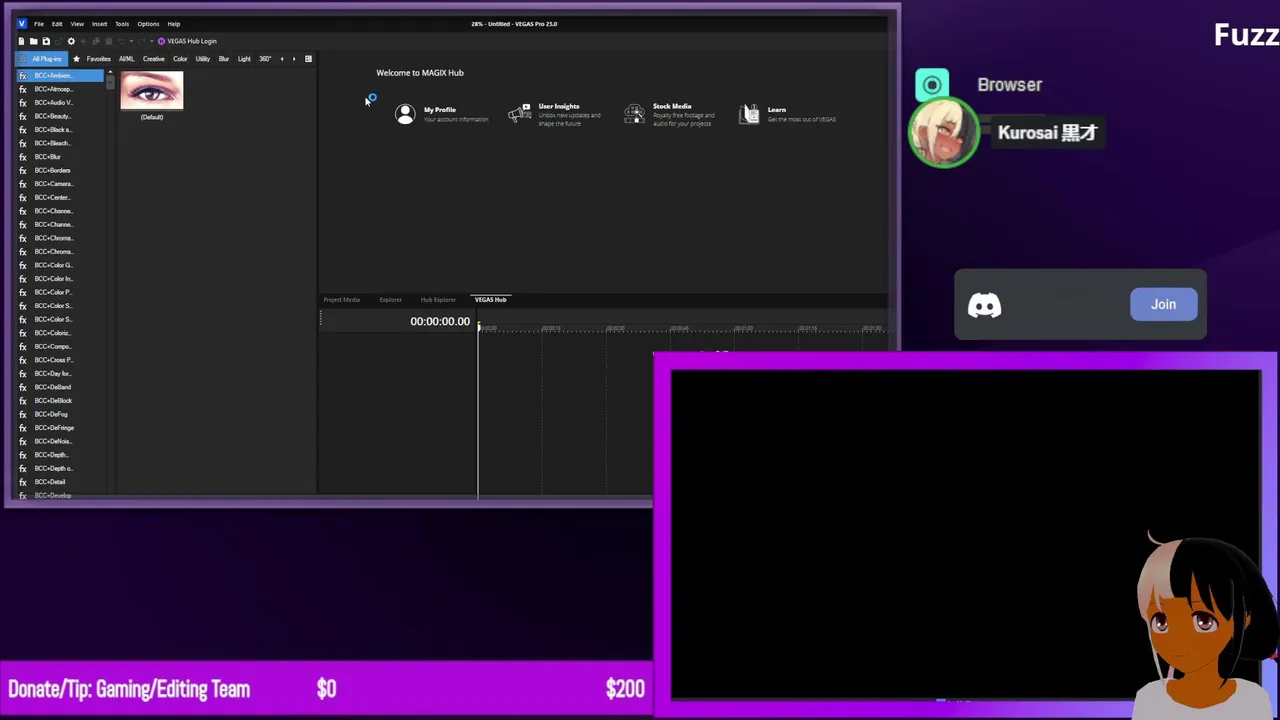
Task: Open the Insert menu
Action: coord(99,23)
